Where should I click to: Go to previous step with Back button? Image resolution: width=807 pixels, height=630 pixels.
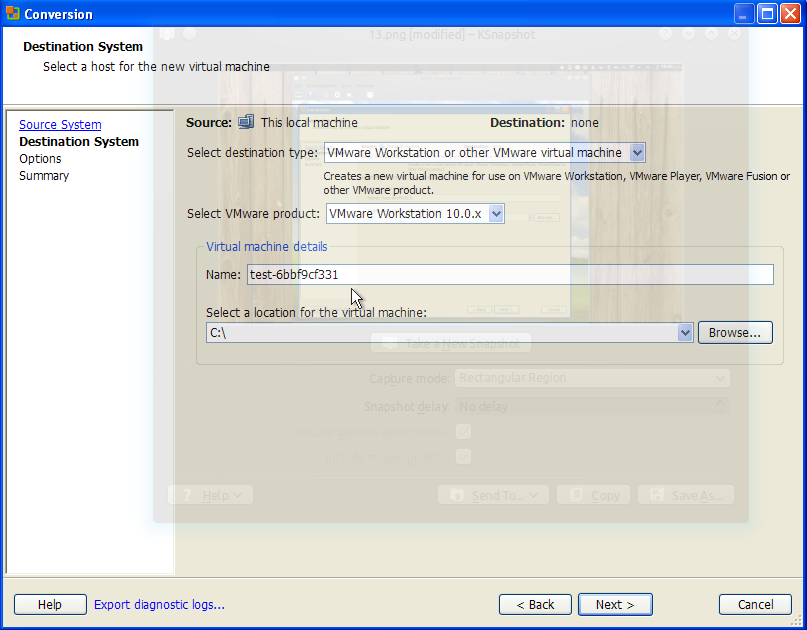pyautogui.click(x=535, y=604)
